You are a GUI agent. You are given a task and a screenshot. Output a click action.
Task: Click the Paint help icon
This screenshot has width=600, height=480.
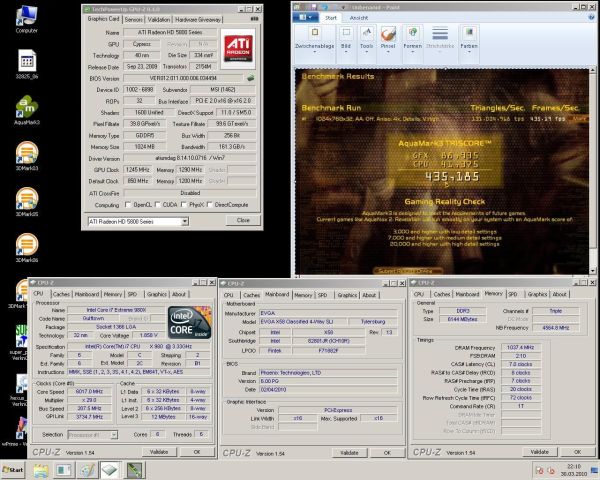click(592, 17)
